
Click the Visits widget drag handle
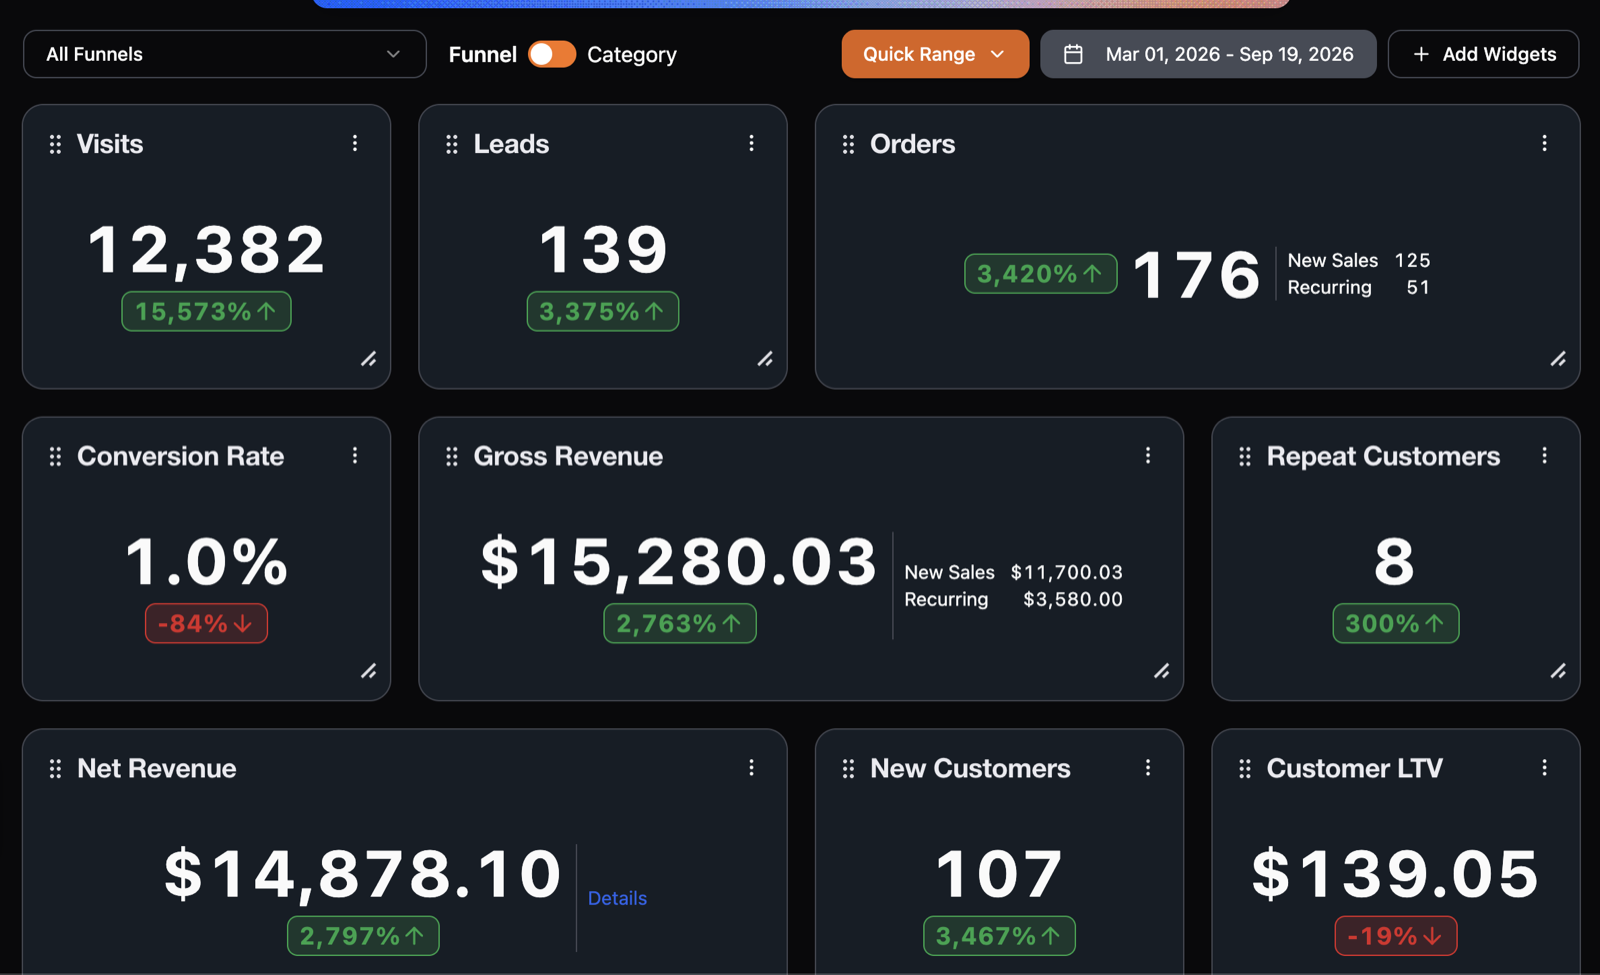[55, 145]
